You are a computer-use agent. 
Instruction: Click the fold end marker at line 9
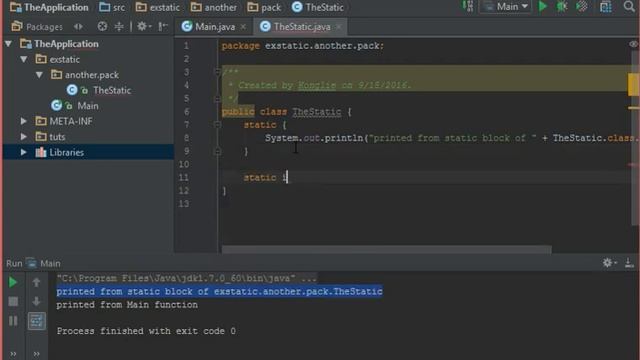tap(218, 151)
